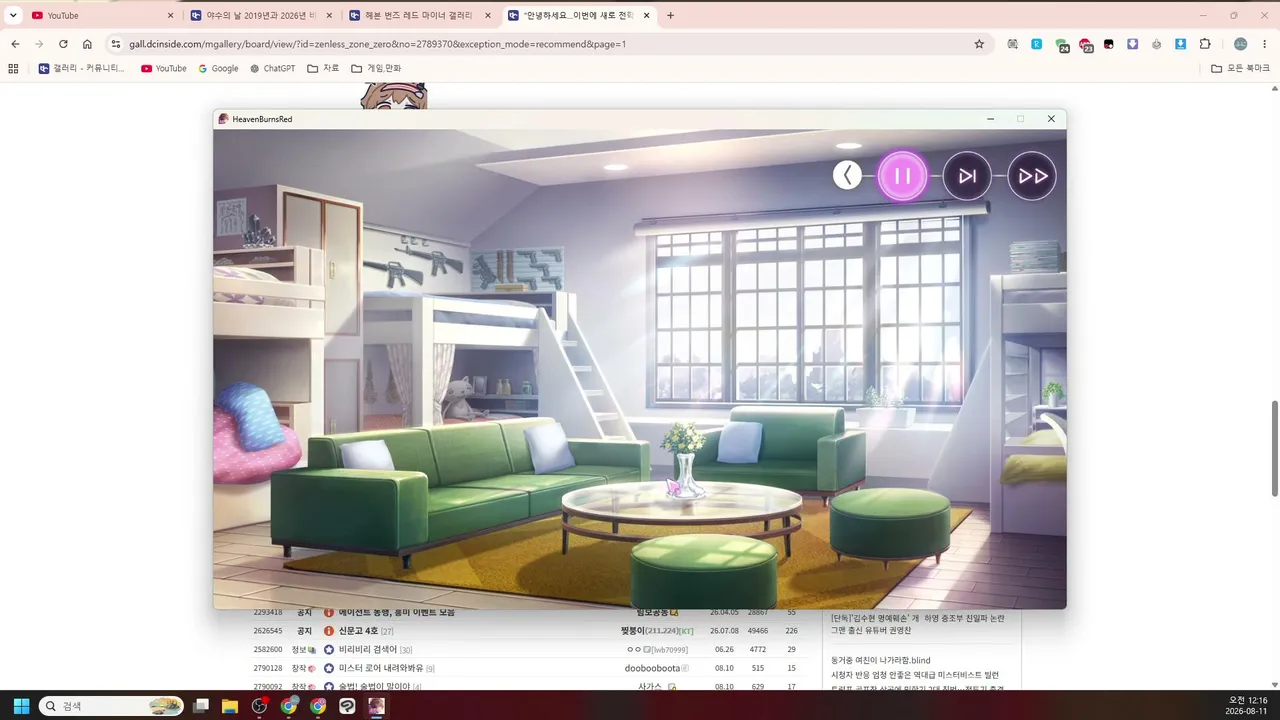Click the taskbar search box
The image size is (1280, 720).
[111, 706]
